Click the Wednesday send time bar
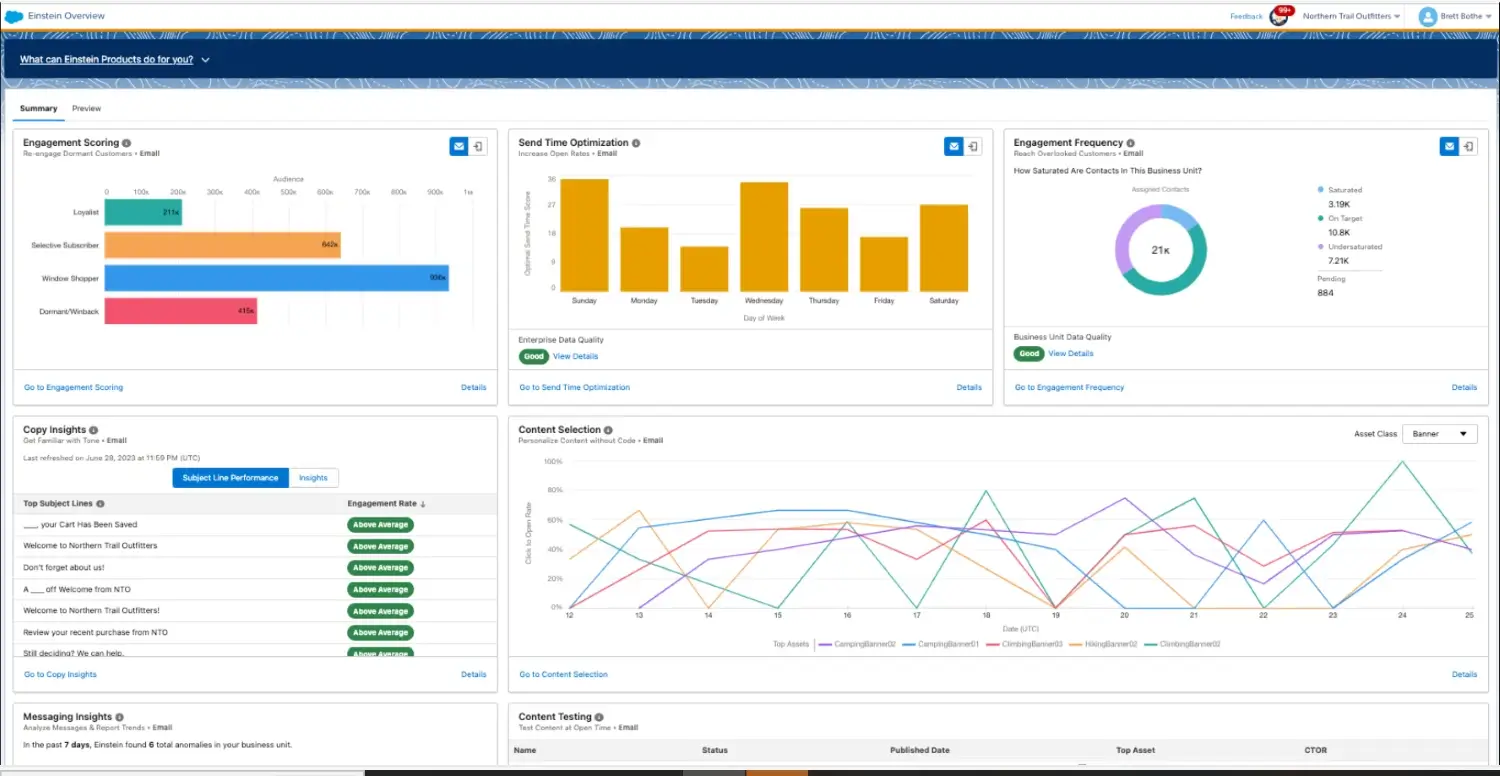Screen dimensions: 1500x776 [764, 237]
